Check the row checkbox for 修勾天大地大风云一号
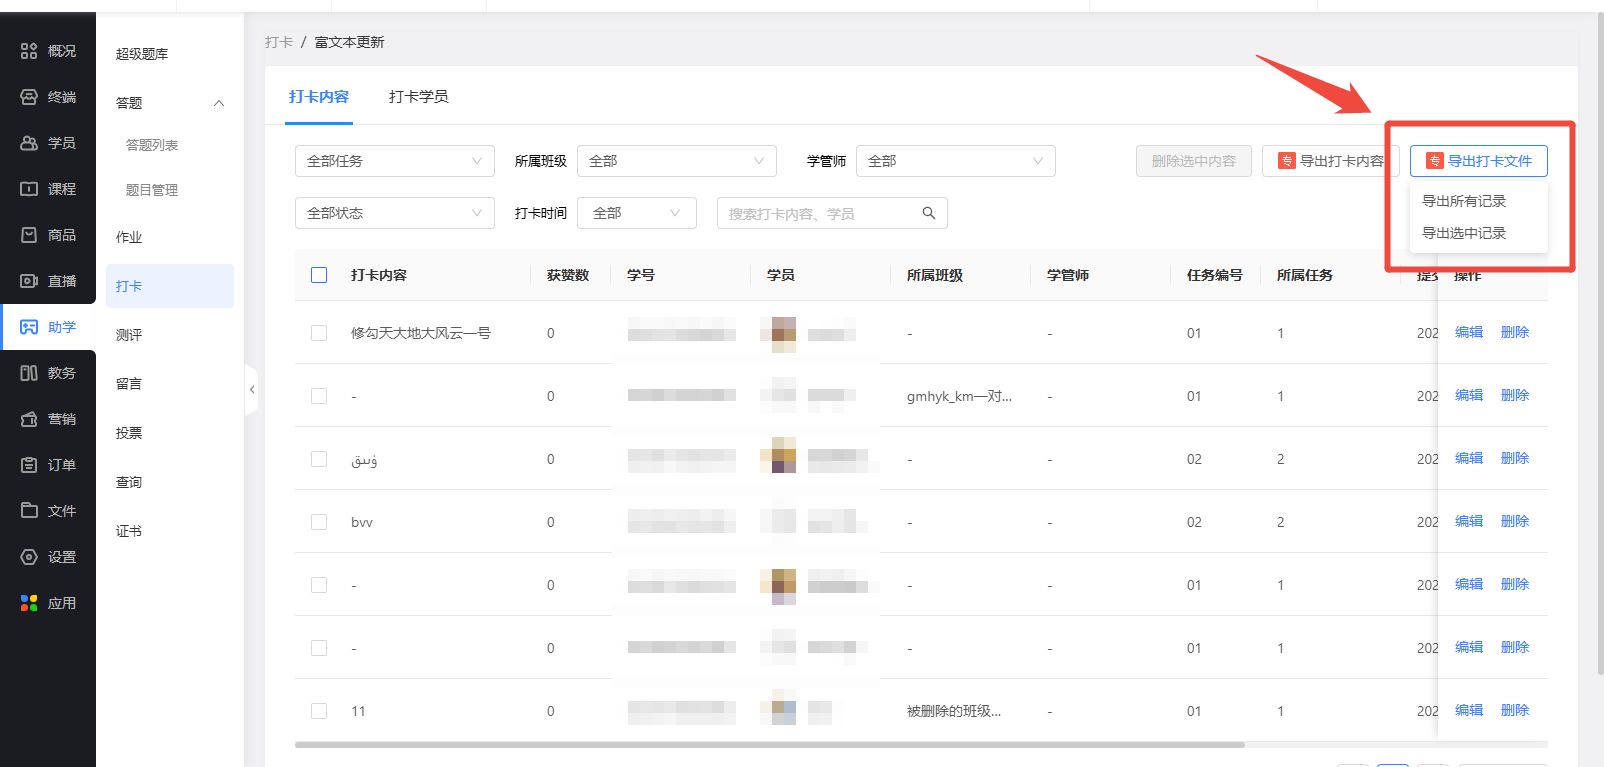This screenshot has height=767, width=1604. point(319,333)
